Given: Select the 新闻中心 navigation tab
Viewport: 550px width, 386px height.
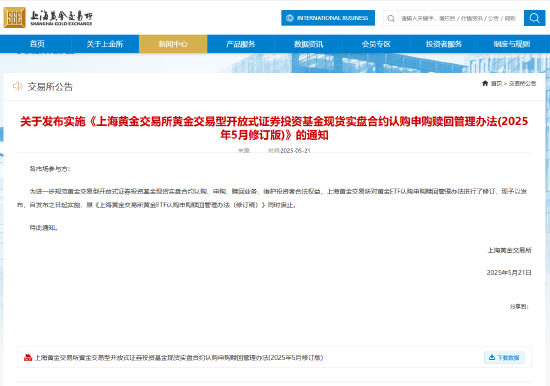Looking at the screenshot, I should click(x=173, y=44).
